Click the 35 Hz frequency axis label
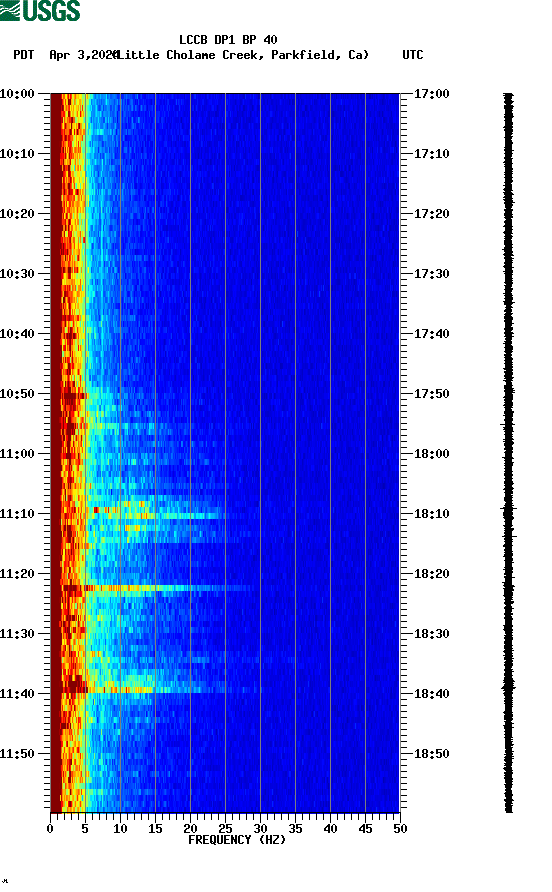Image resolution: width=552 pixels, height=892 pixels. coord(295,829)
